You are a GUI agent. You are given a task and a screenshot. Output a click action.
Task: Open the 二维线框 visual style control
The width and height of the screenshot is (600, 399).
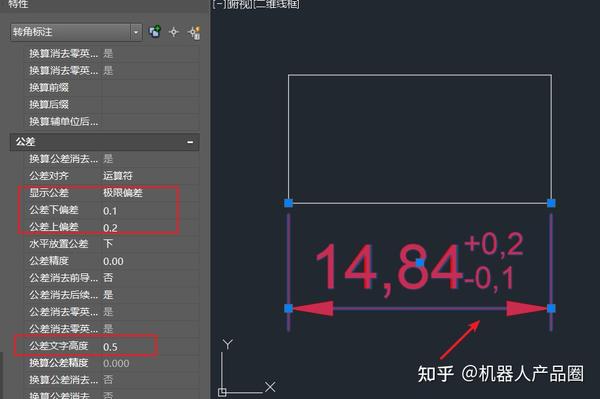pyautogui.click(x=276, y=4)
